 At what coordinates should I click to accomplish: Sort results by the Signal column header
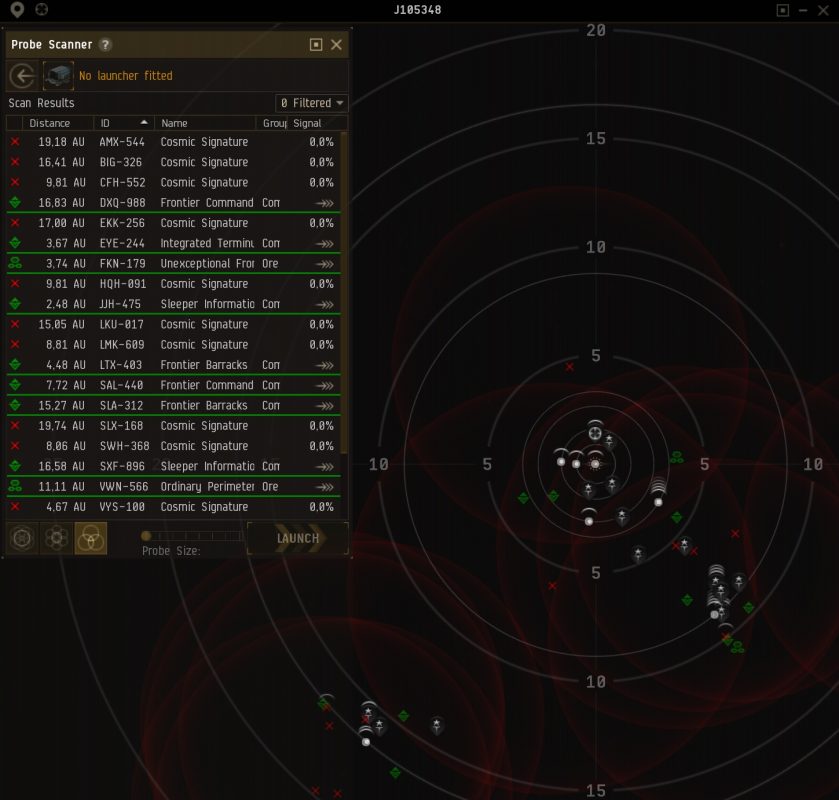(308, 123)
